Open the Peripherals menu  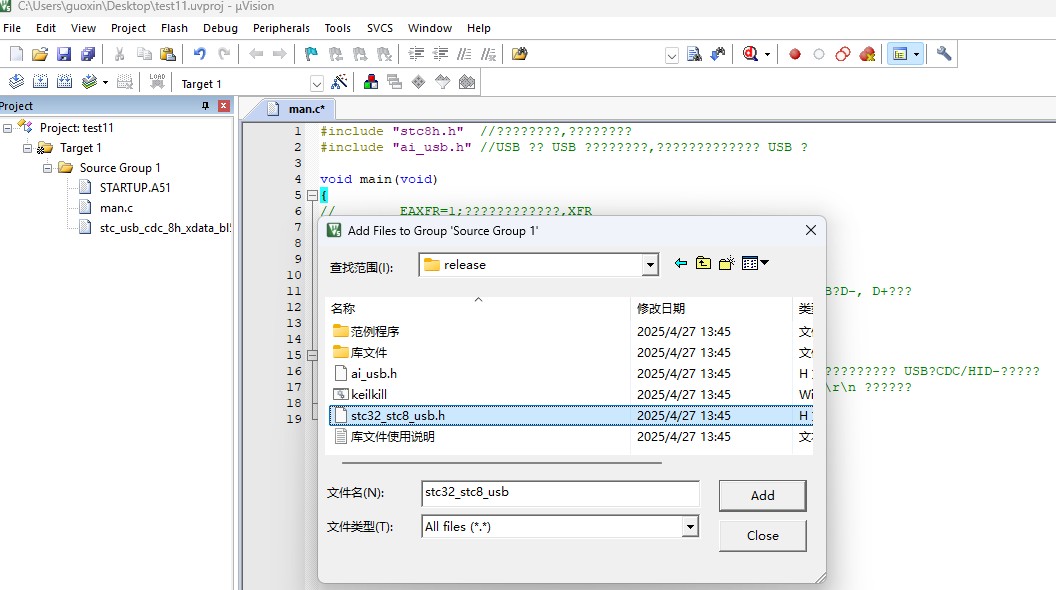281,28
